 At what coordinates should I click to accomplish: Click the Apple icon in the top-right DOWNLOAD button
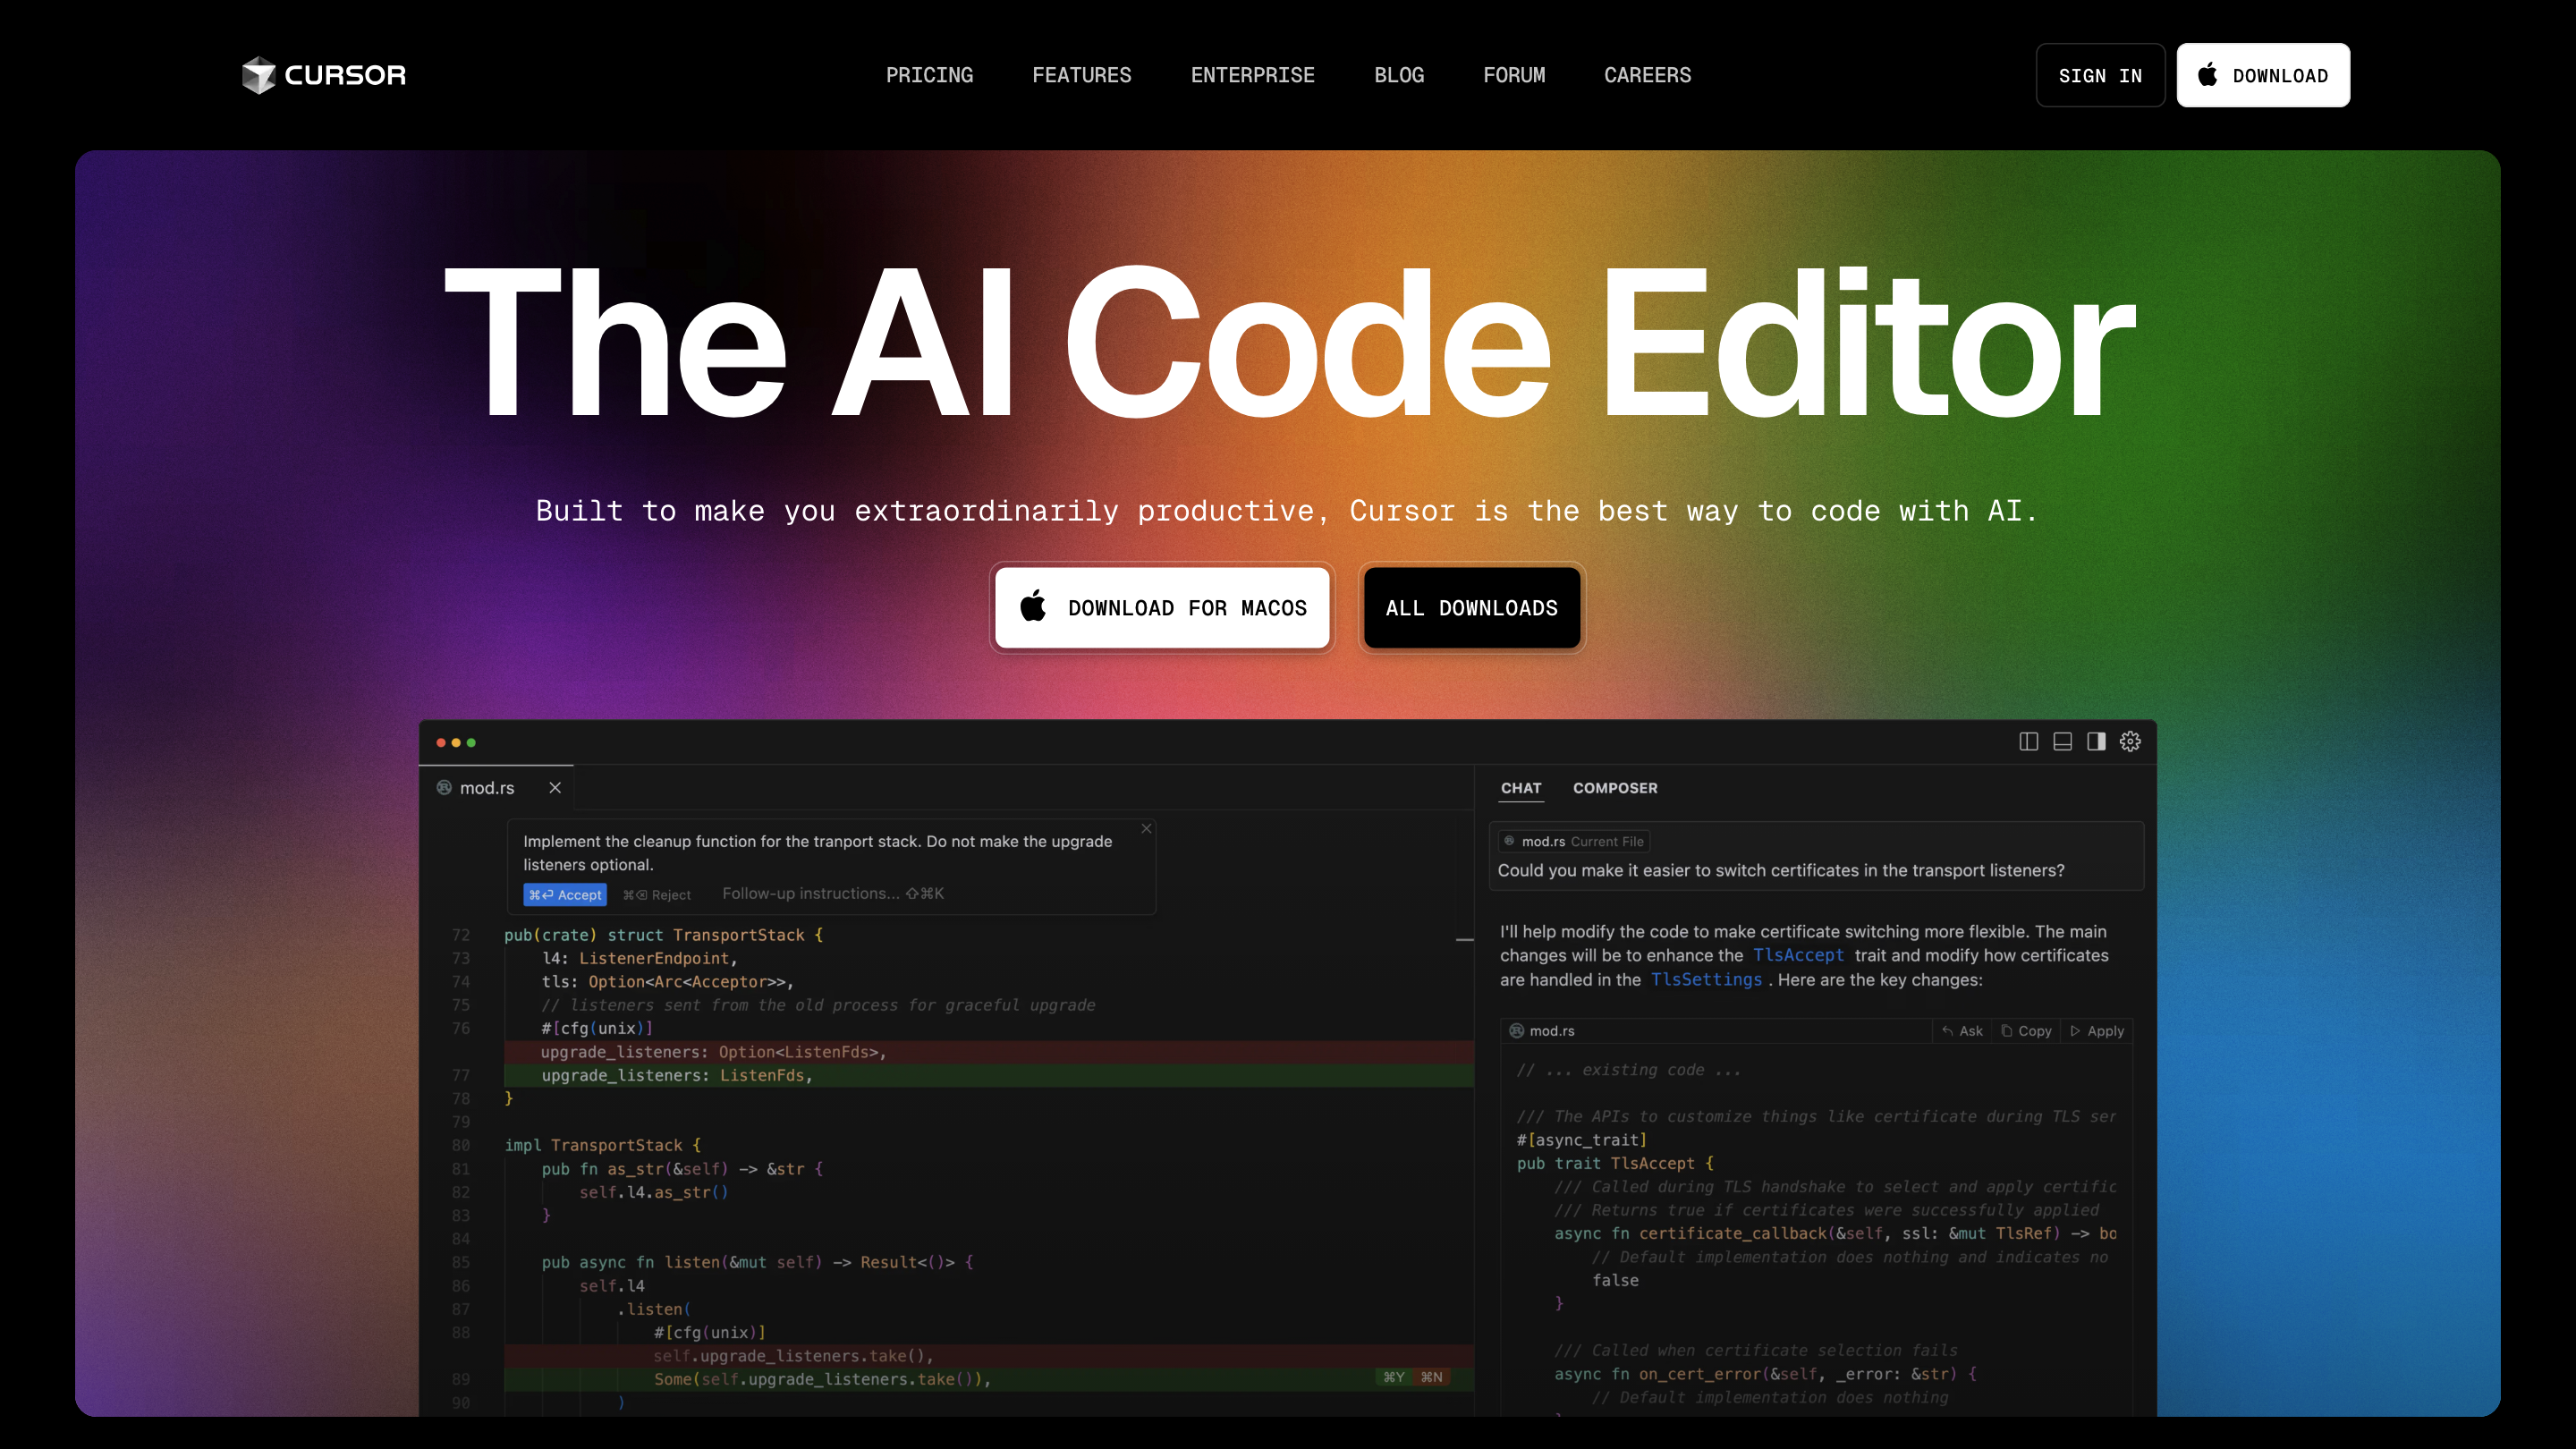click(x=2208, y=75)
